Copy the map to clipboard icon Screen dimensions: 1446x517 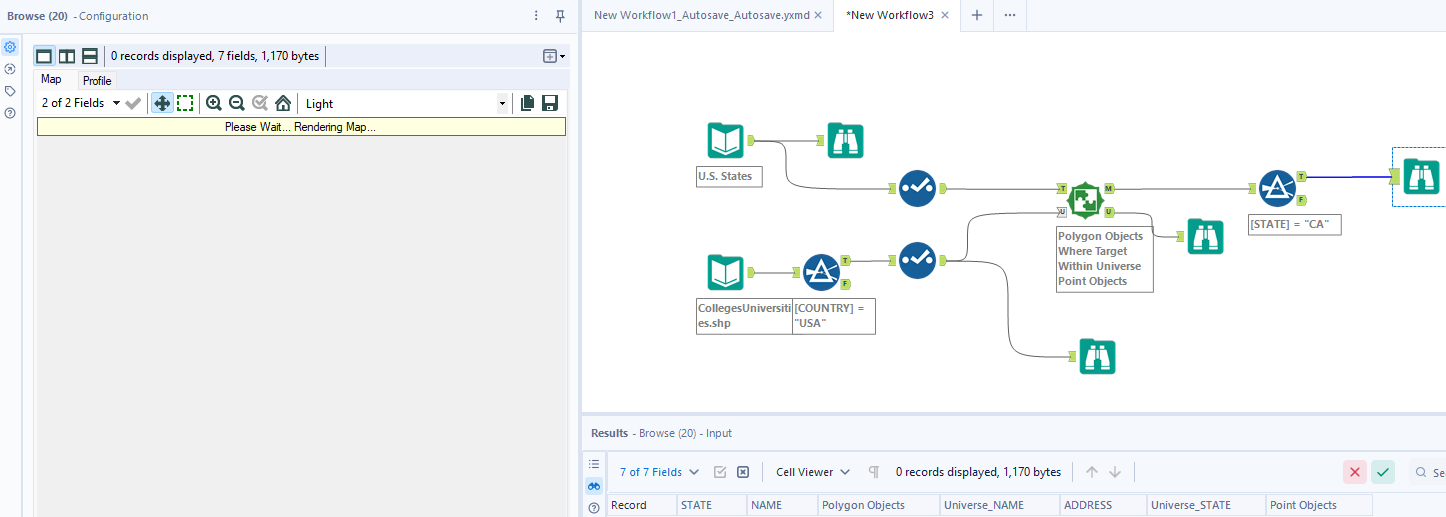pyautogui.click(x=527, y=103)
